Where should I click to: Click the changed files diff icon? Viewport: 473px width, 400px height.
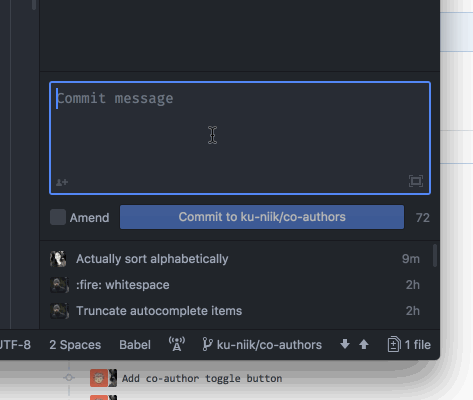tap(394, 344)
